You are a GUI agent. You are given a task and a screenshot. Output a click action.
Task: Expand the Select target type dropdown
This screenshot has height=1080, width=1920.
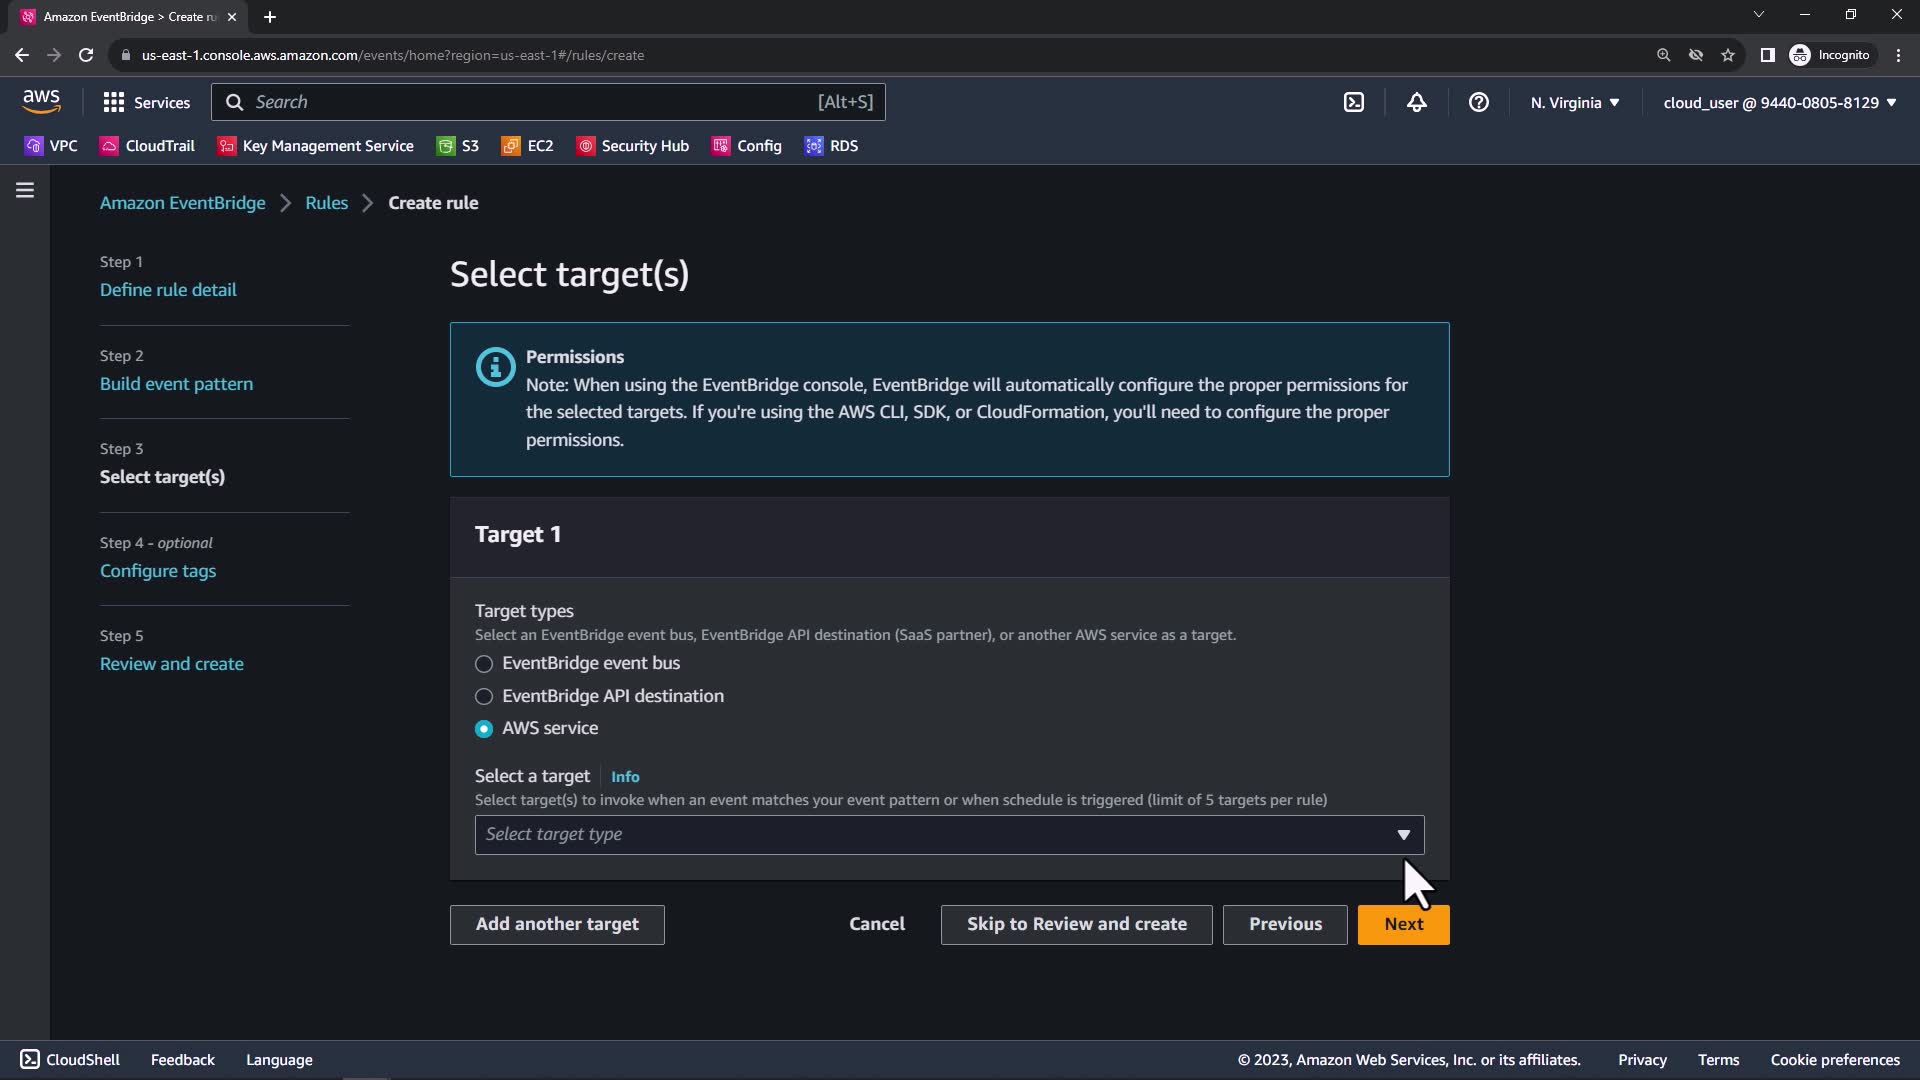tap(948, 835)
